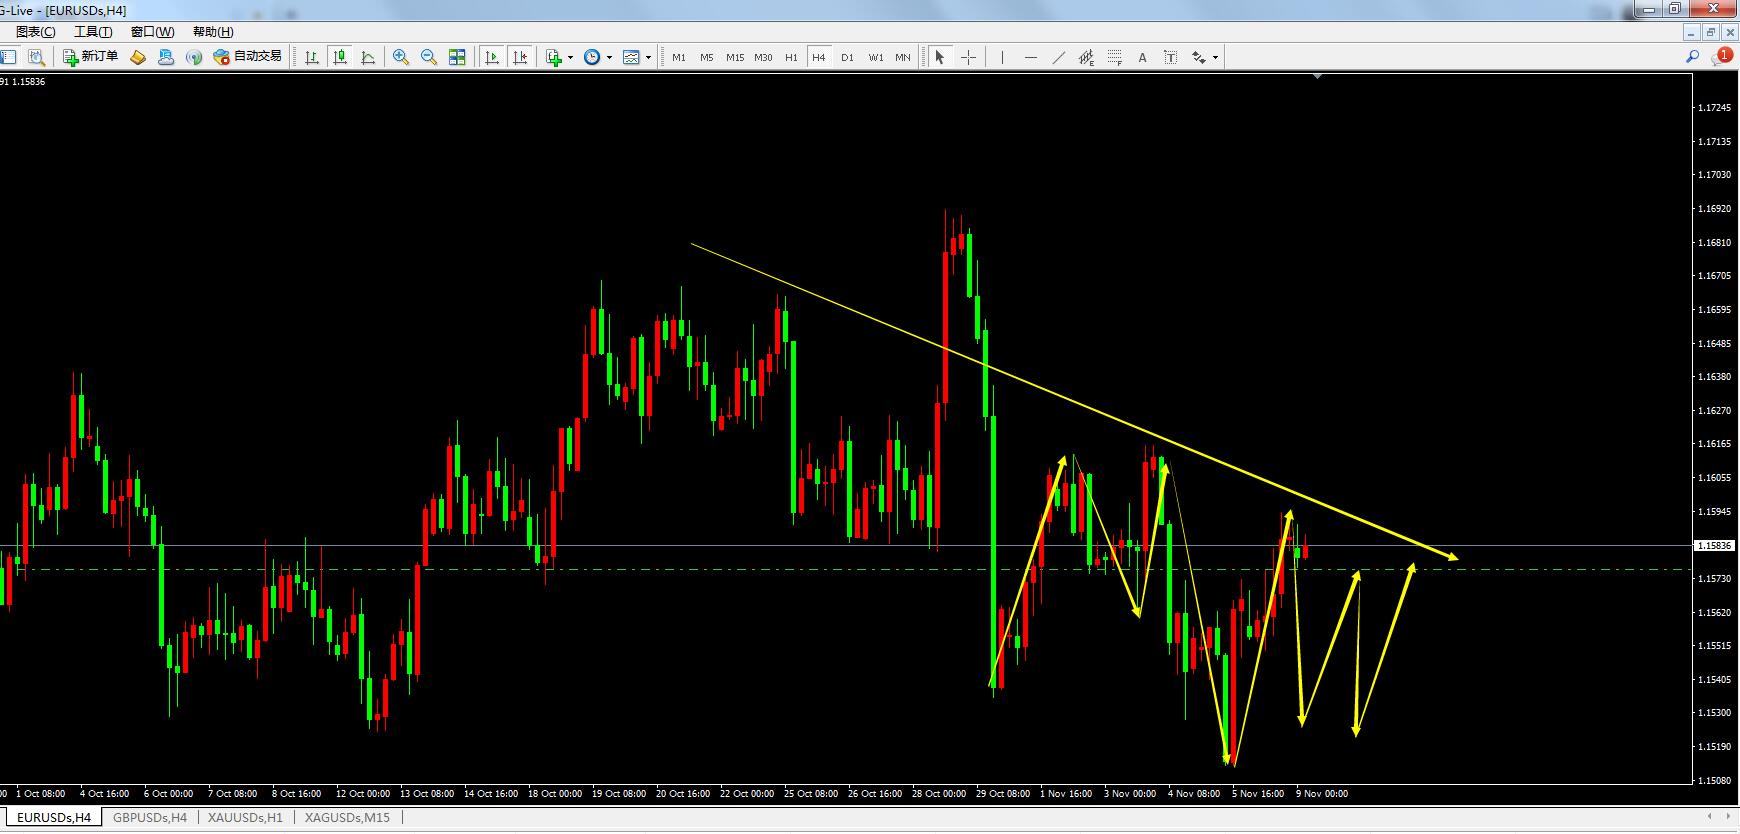Click the New Order (新订单) button
This screenshot has height=834, width=1740.
coord(91,57)
